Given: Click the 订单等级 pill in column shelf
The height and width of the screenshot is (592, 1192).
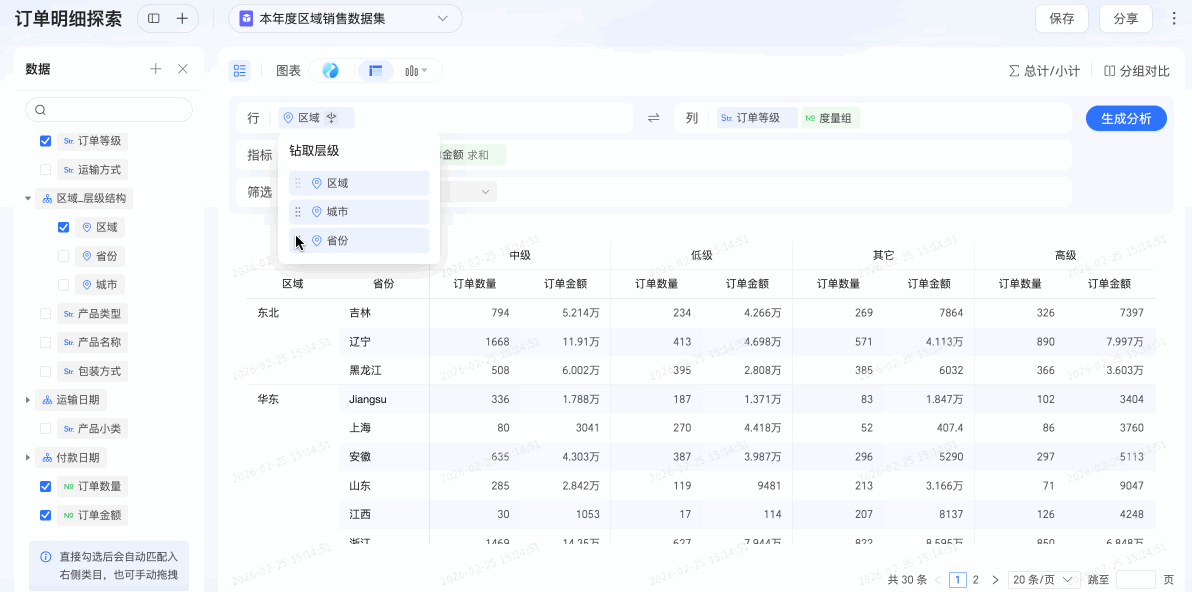Looking at the screenshot, I should point(757,118).
